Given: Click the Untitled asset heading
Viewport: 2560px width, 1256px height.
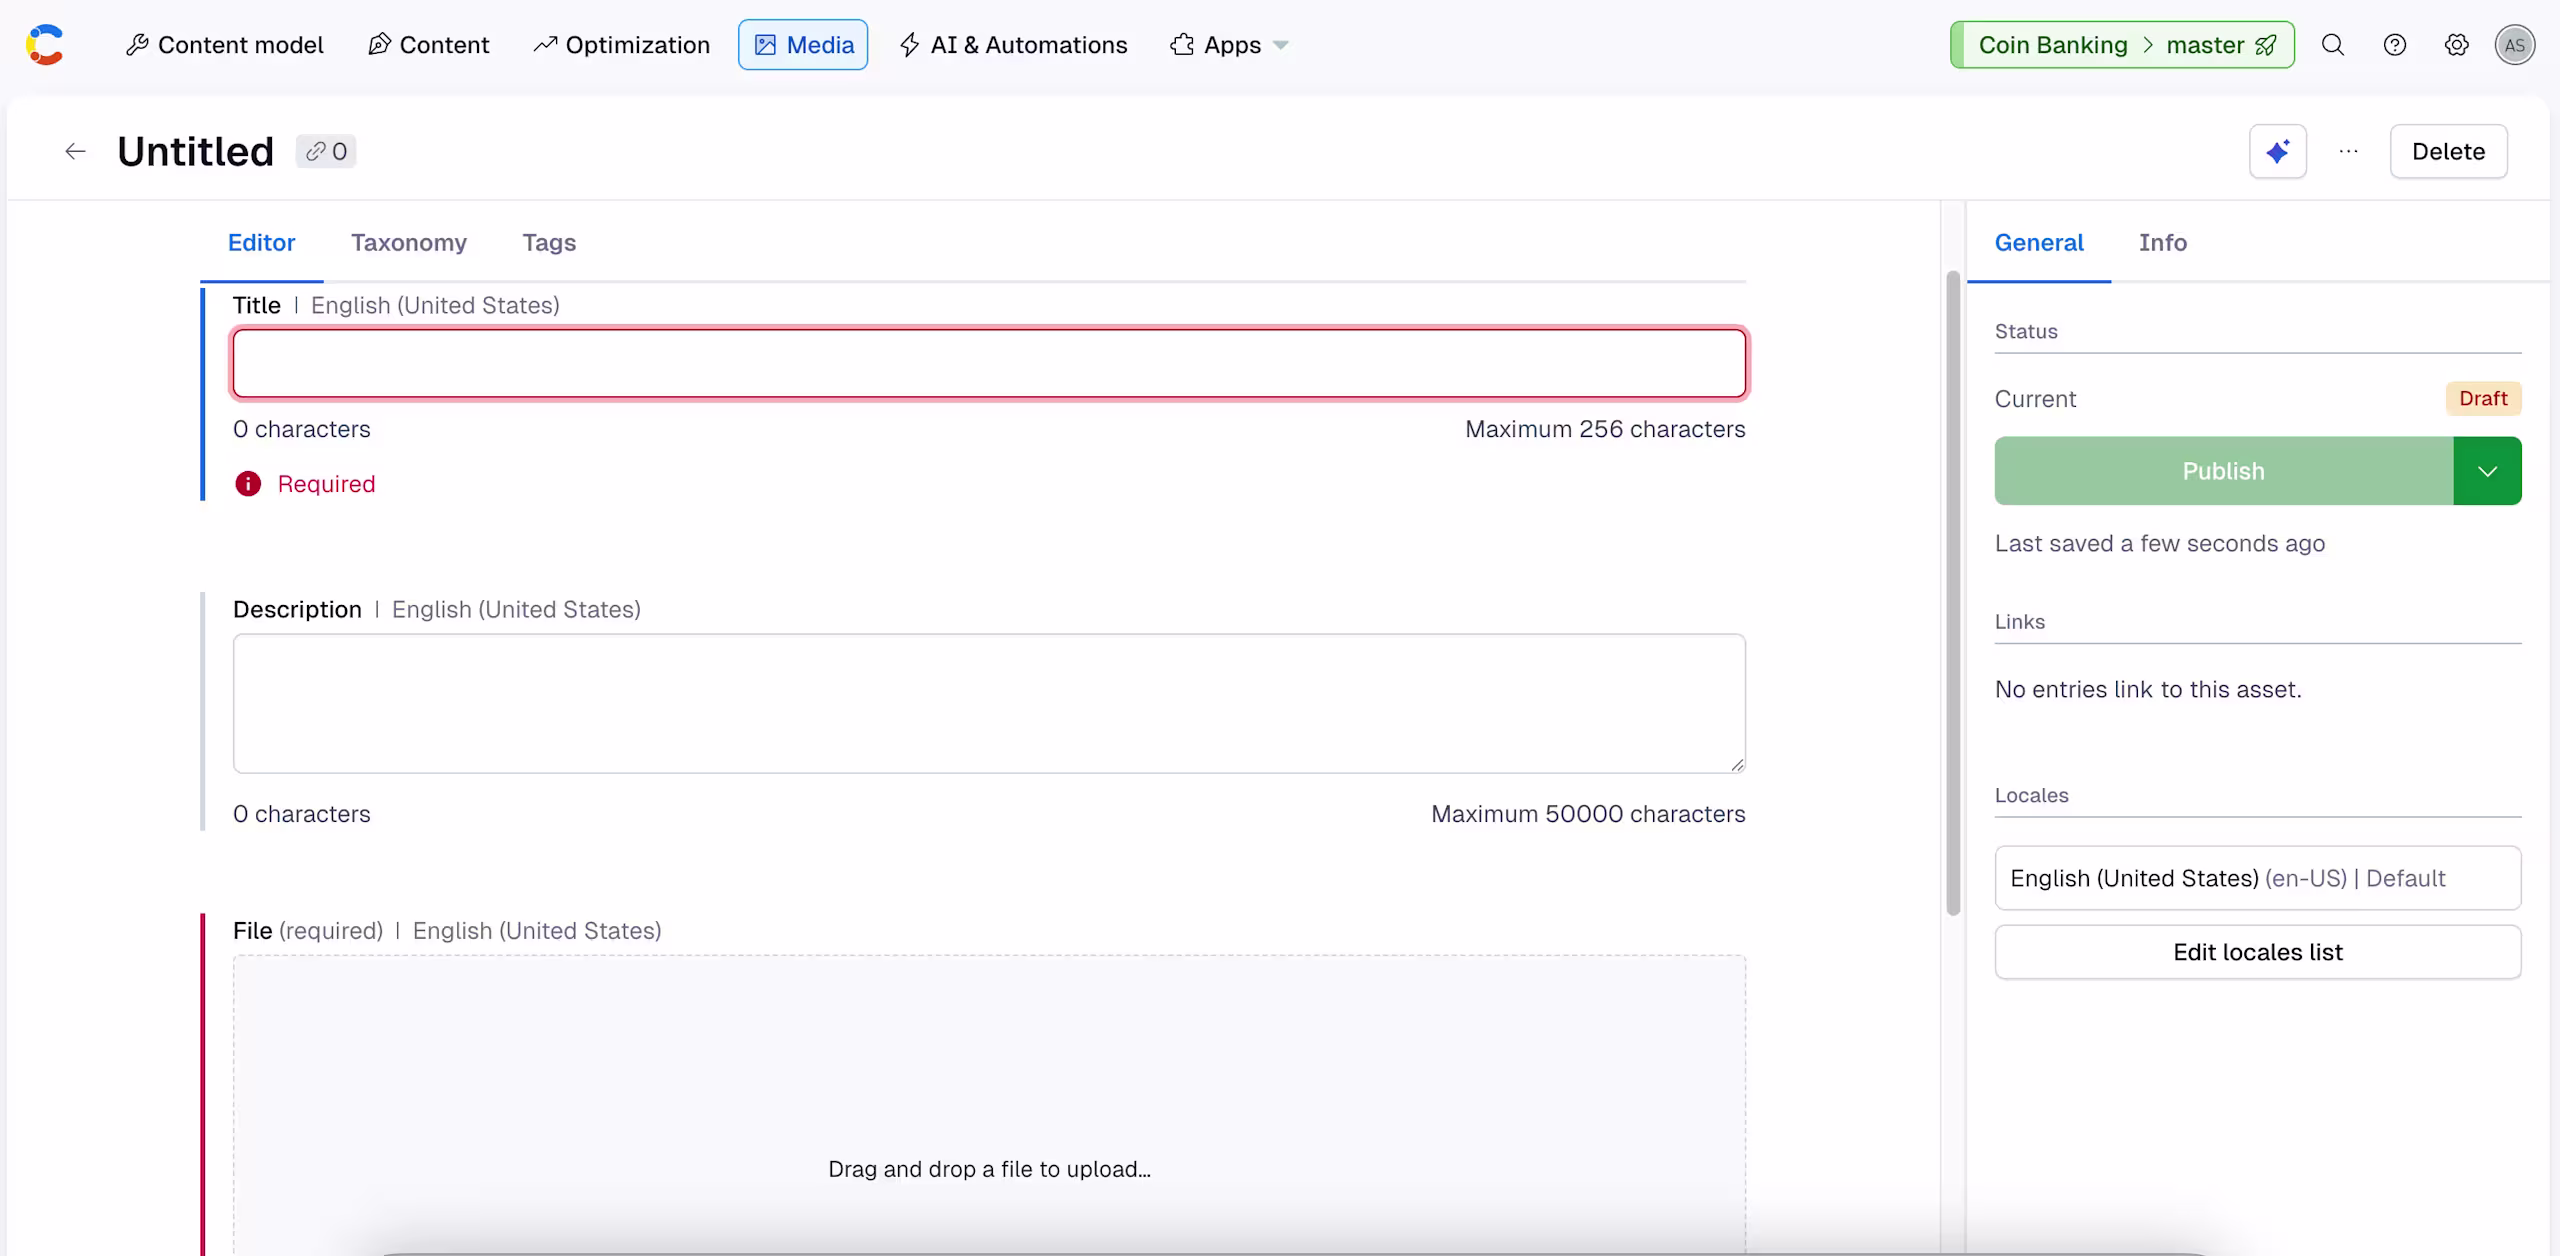Looking at the screenshot, I should pyautogui.click(x=196, y=151).
